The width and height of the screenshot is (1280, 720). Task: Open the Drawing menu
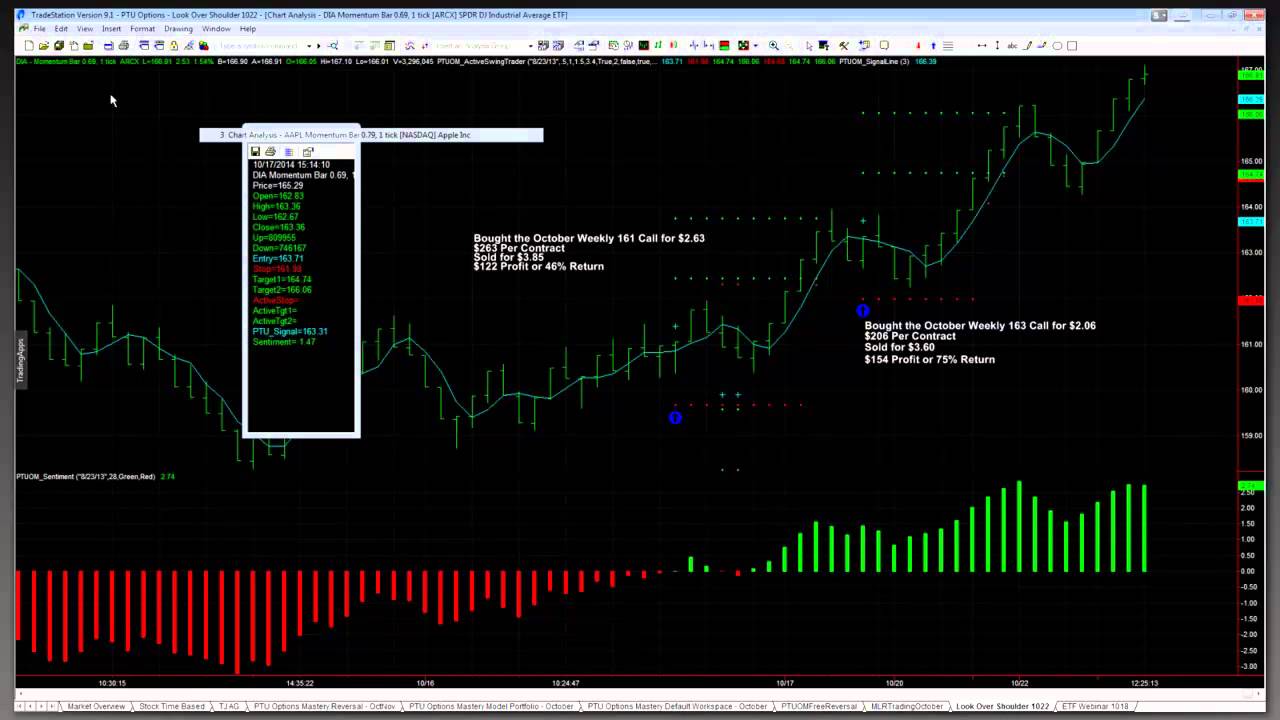click(x=178, y=29)
